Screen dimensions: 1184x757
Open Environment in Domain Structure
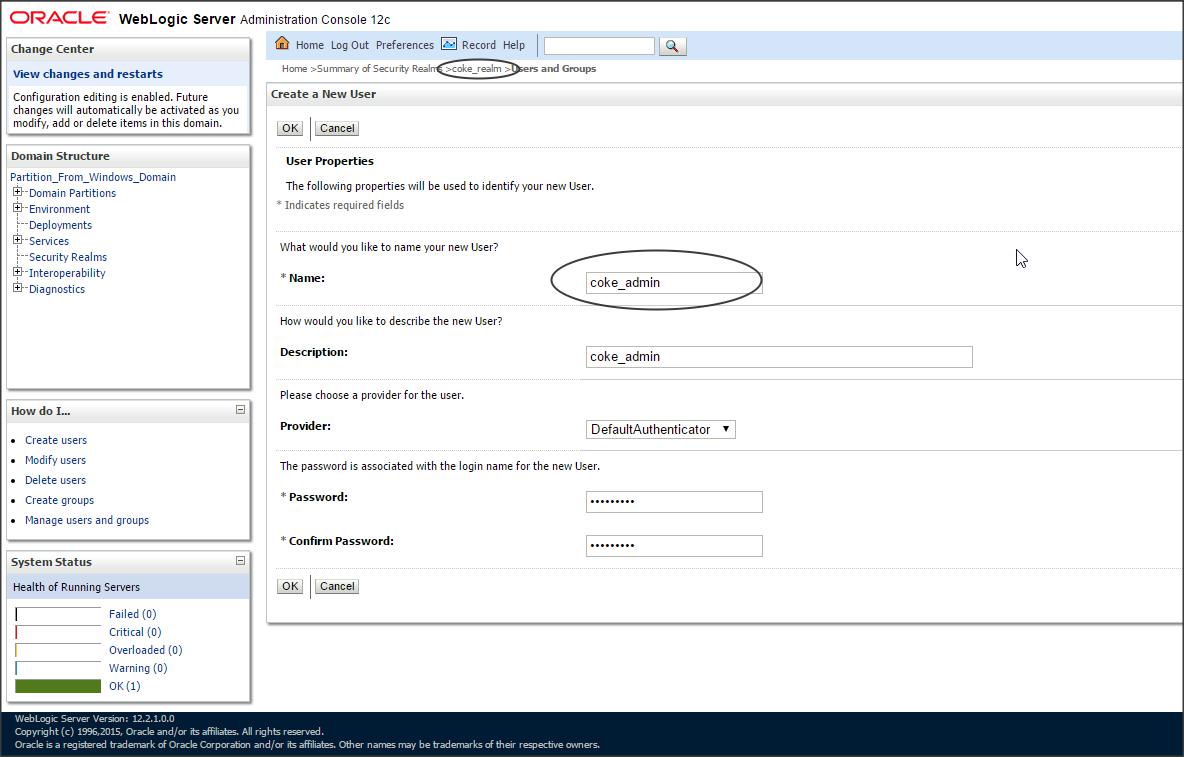[x=59, y=209]
